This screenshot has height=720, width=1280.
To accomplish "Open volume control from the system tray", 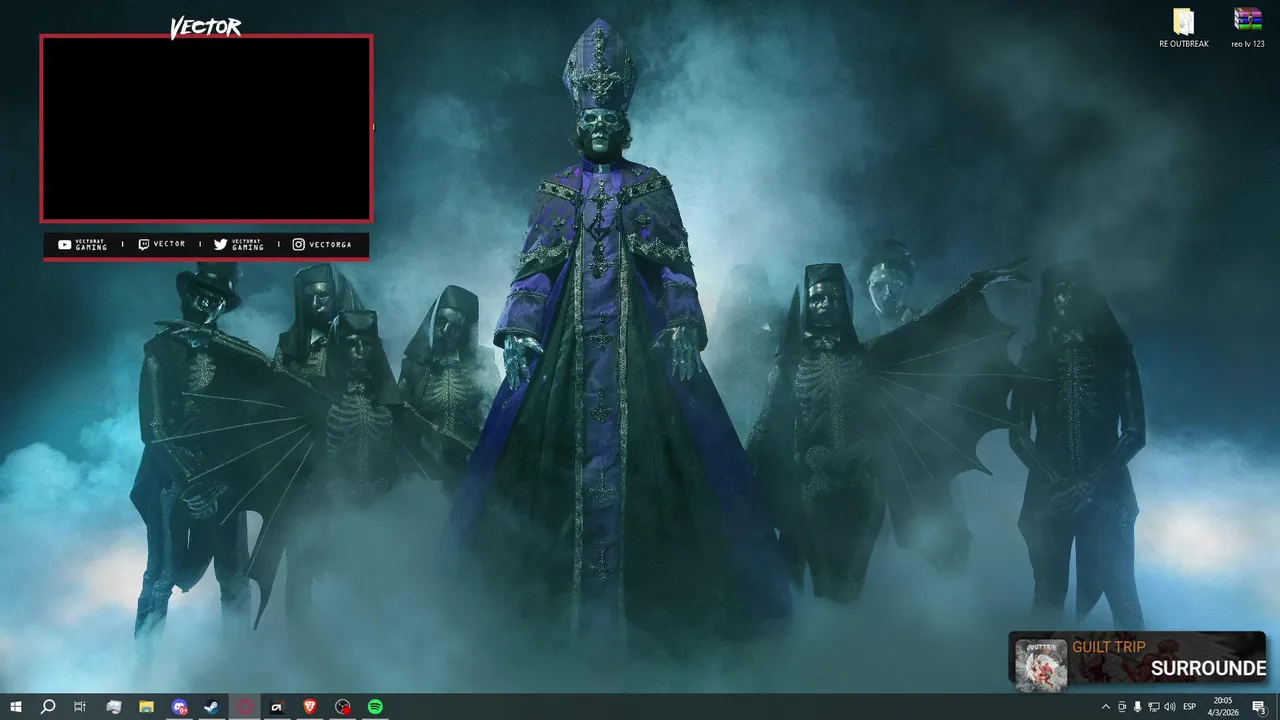I will pyautogui.click(x=1170, y=707).
